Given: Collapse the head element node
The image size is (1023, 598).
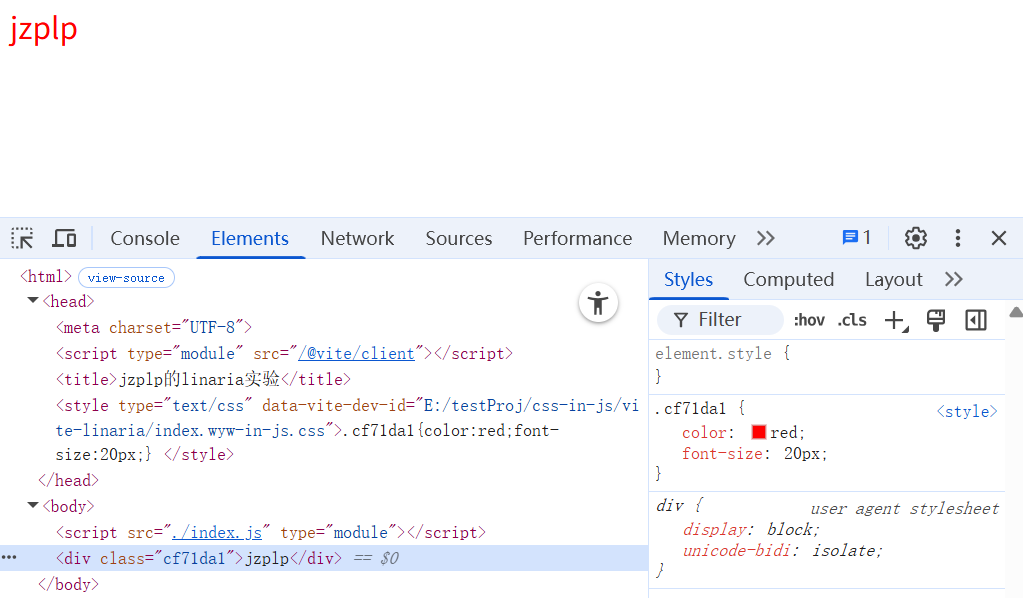Looking at the screenshot, I should tap(33, 301).
